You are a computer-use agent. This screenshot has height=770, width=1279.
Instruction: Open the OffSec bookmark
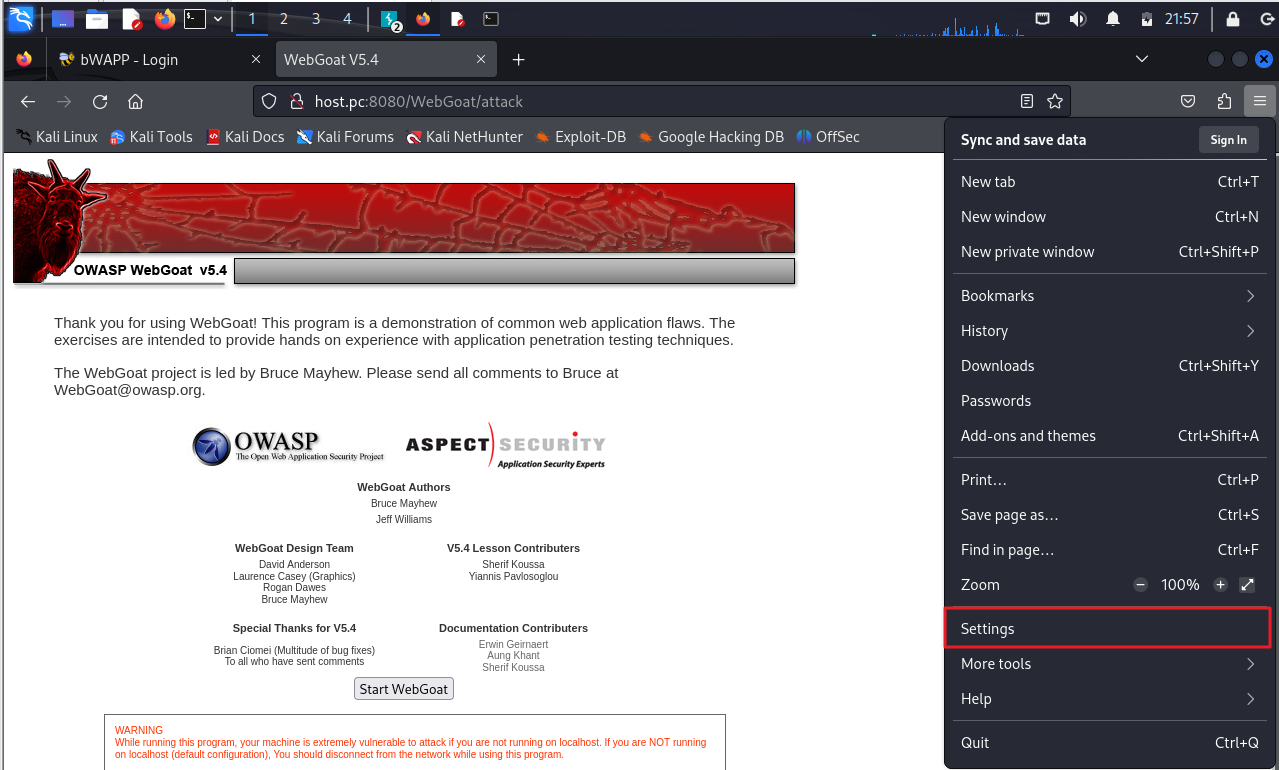tap(828, 137)
